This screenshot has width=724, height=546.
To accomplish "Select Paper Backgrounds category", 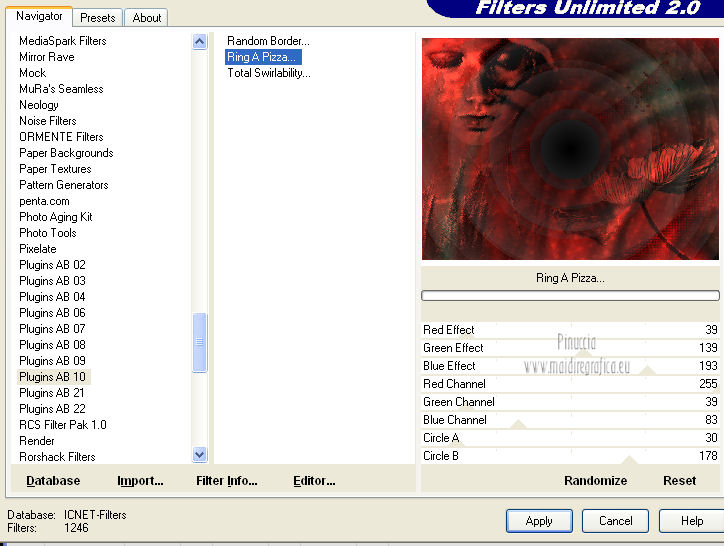I will pyautogui.click(x=66, y=153).
